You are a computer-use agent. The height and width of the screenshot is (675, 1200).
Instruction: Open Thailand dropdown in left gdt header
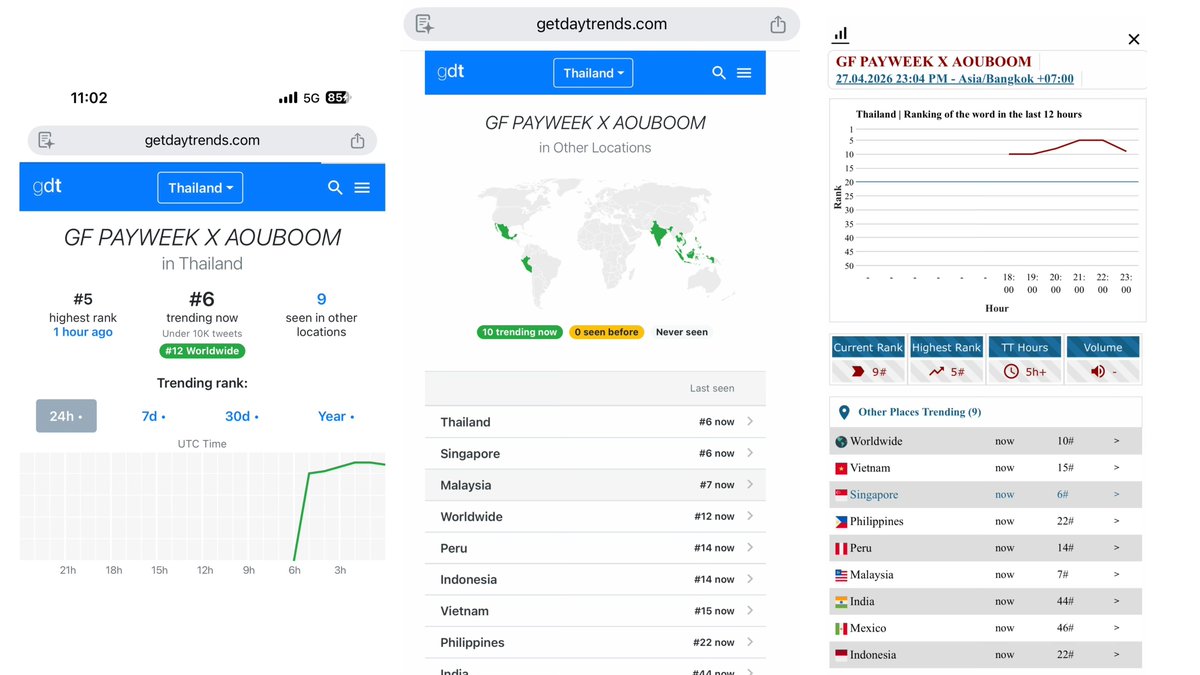tap(200, 188)
